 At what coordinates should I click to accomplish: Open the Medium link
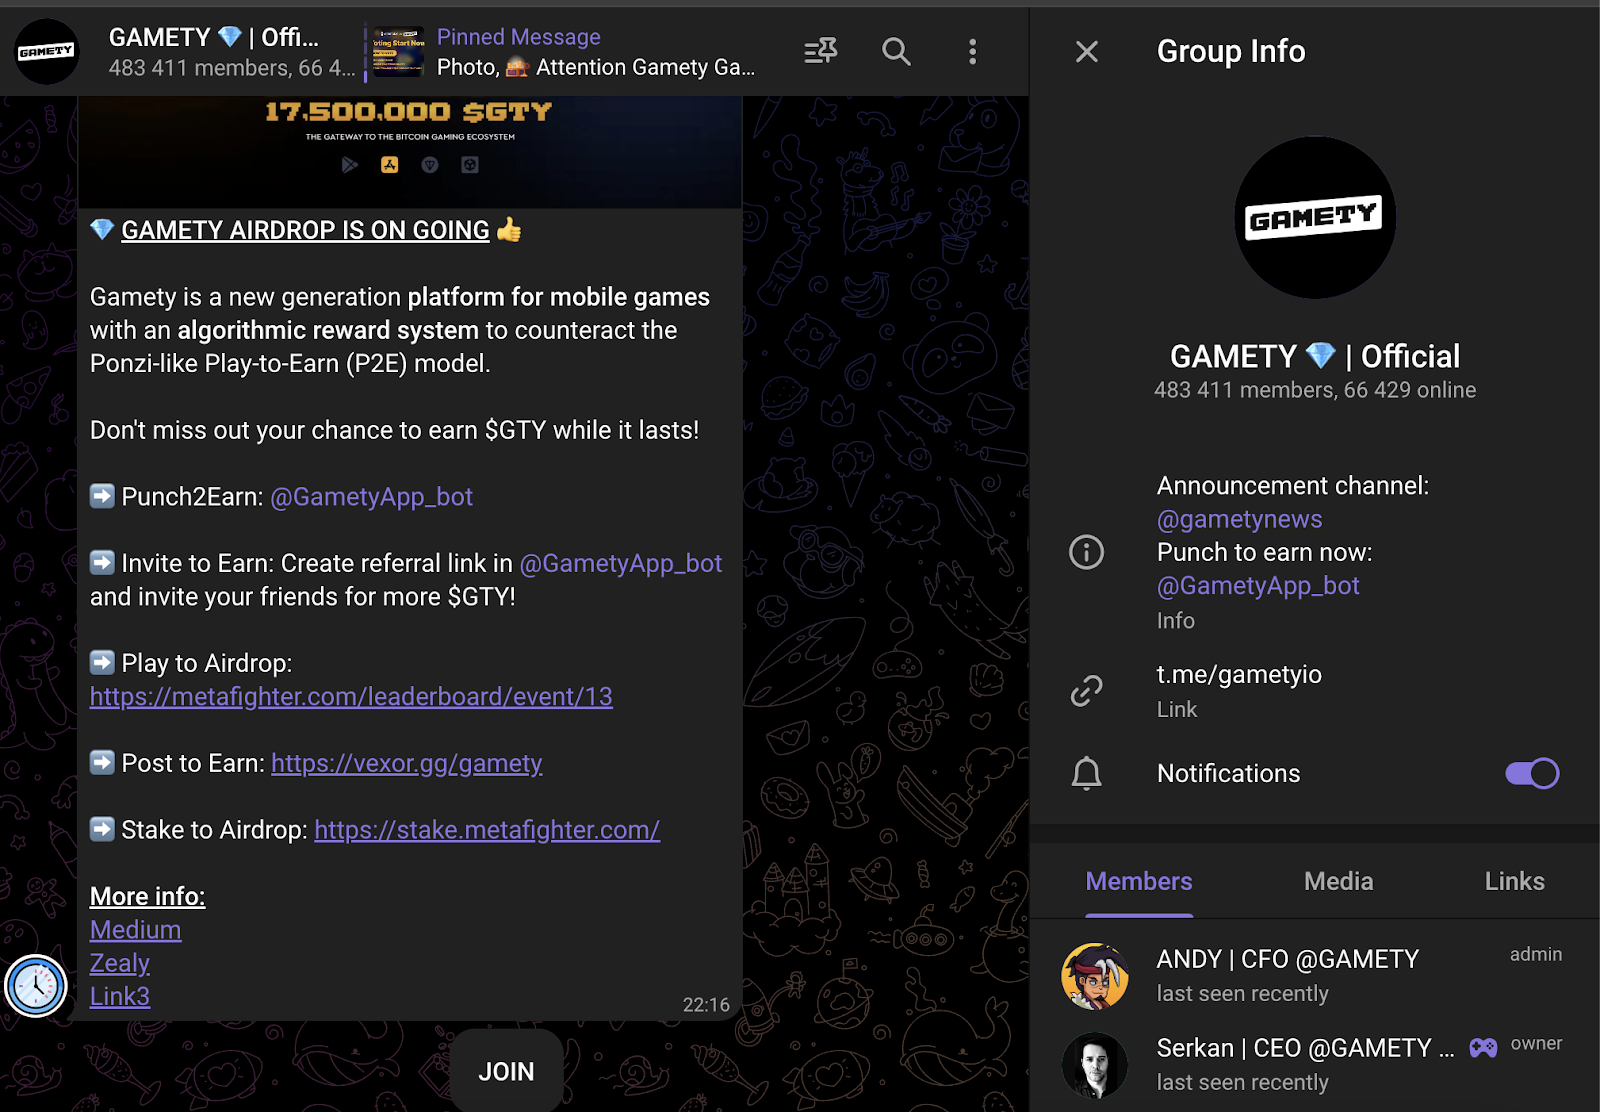135,930
